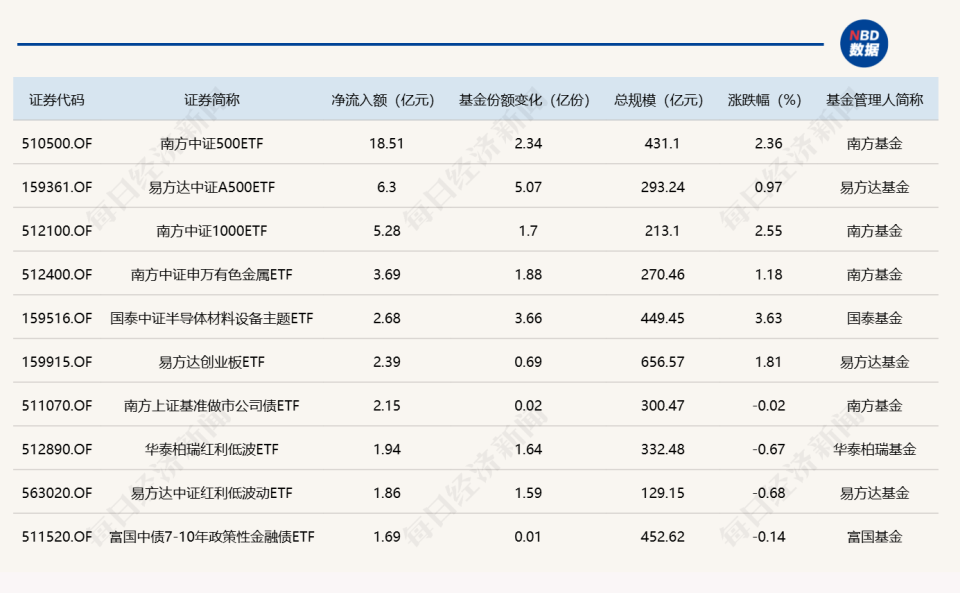Click the 基金管理人简称 column header
The image size is (960, 593).
pyautogui.click(x=874, y=100)
